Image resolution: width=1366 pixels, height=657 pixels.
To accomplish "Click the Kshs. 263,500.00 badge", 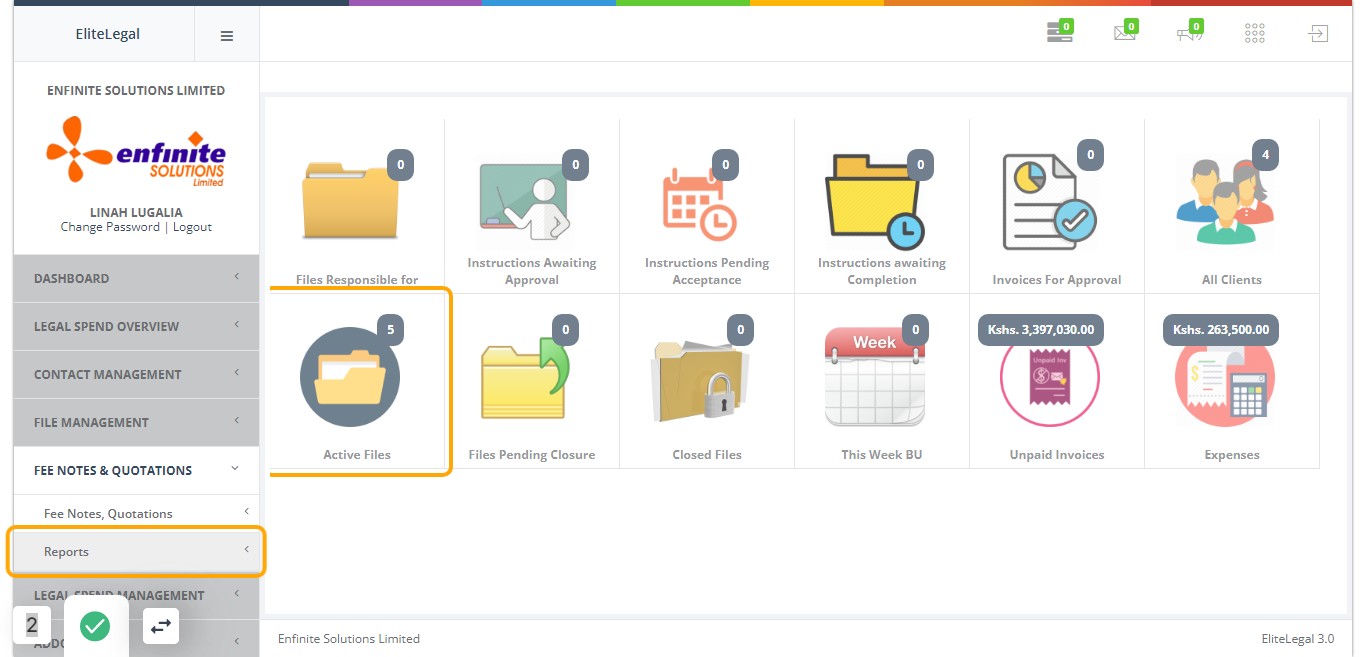I will click(1221, 330).
